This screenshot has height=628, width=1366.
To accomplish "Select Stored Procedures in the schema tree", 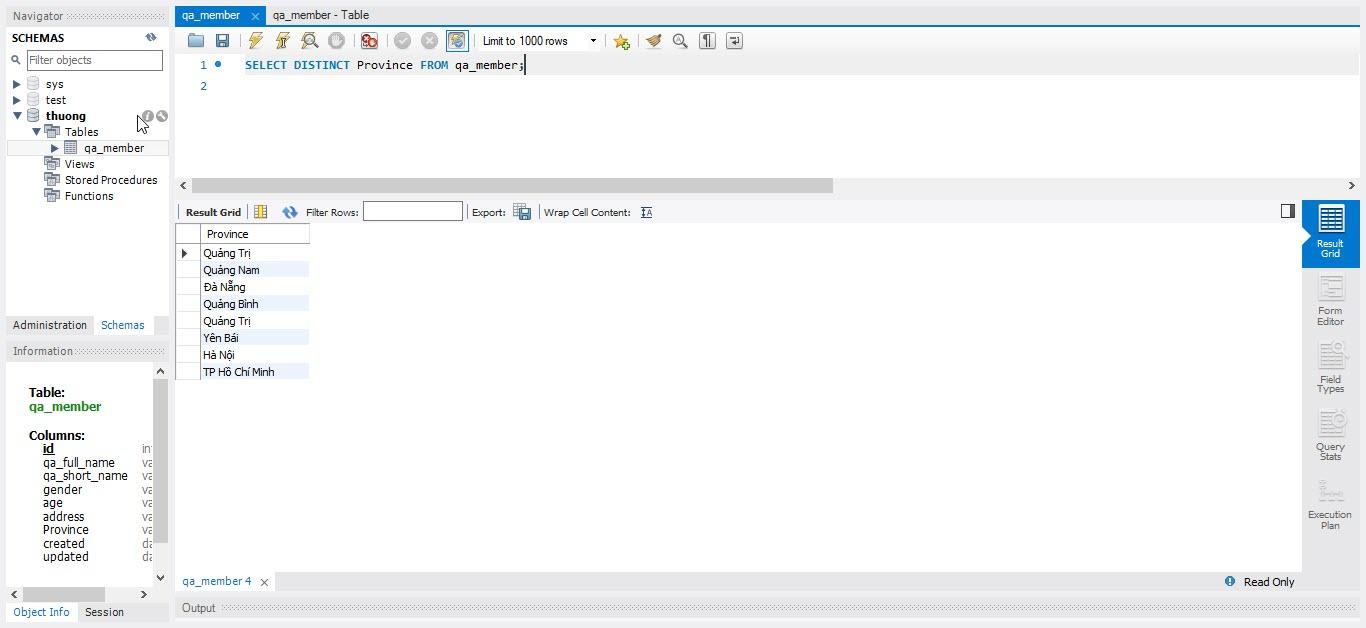I will coord(110,180).
